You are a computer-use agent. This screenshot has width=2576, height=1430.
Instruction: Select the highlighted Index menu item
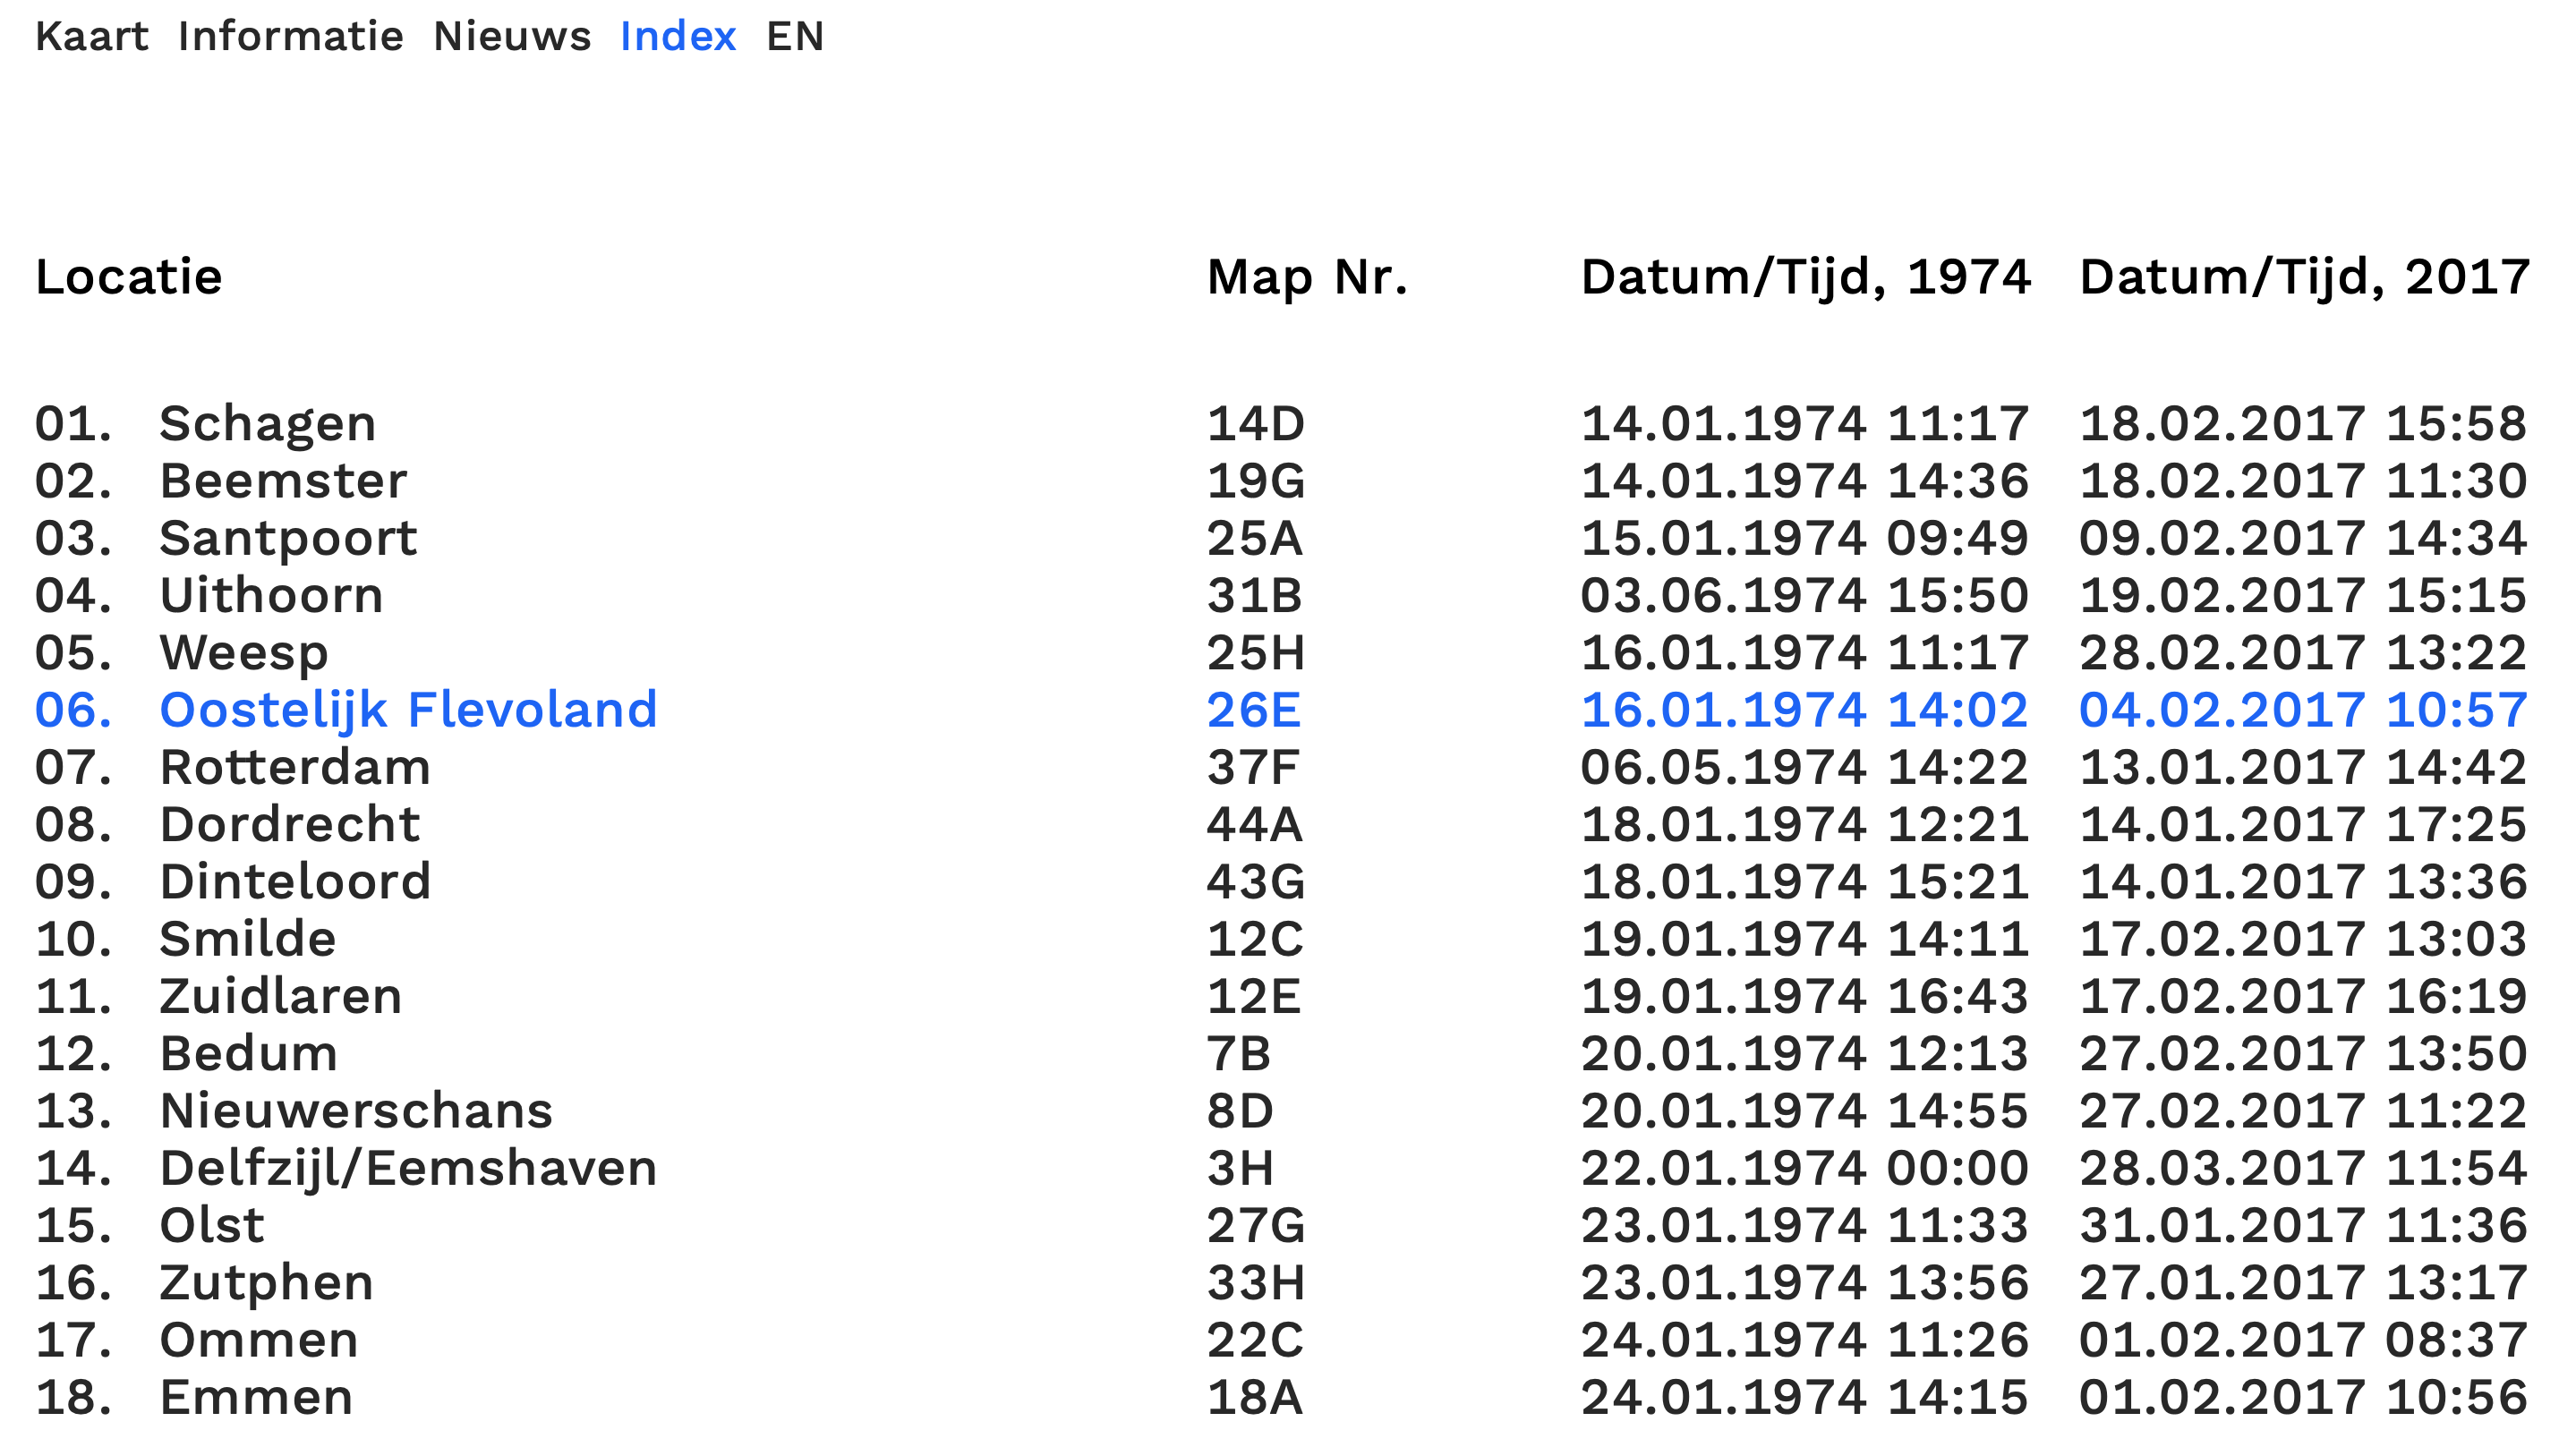coord(677,37)
